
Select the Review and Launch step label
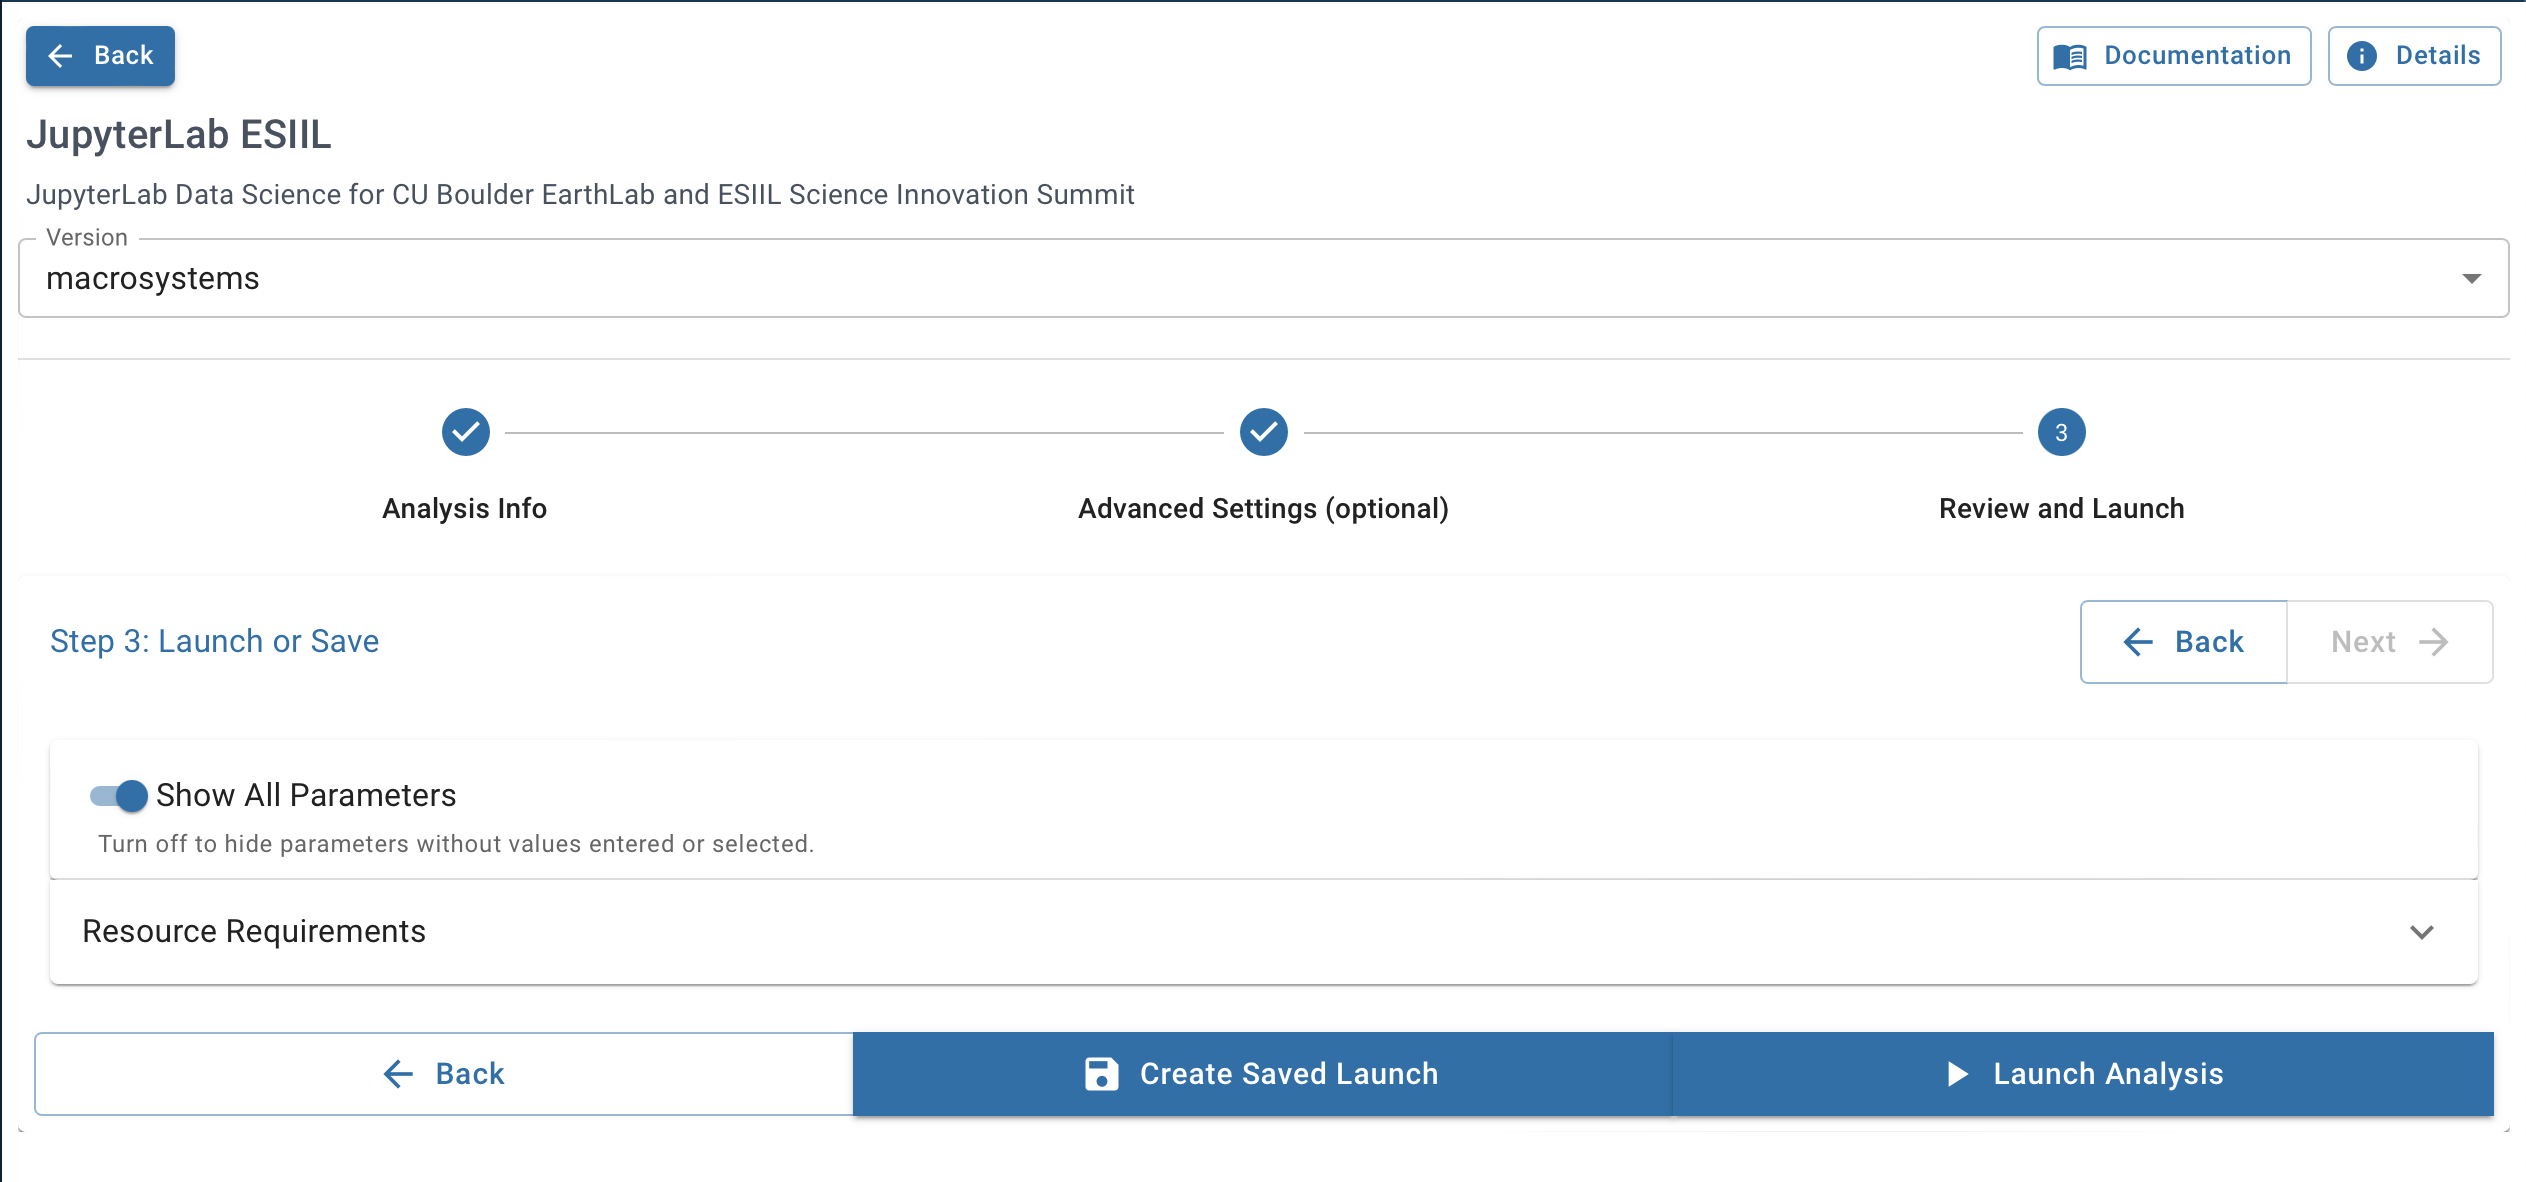pos(2061,509)
